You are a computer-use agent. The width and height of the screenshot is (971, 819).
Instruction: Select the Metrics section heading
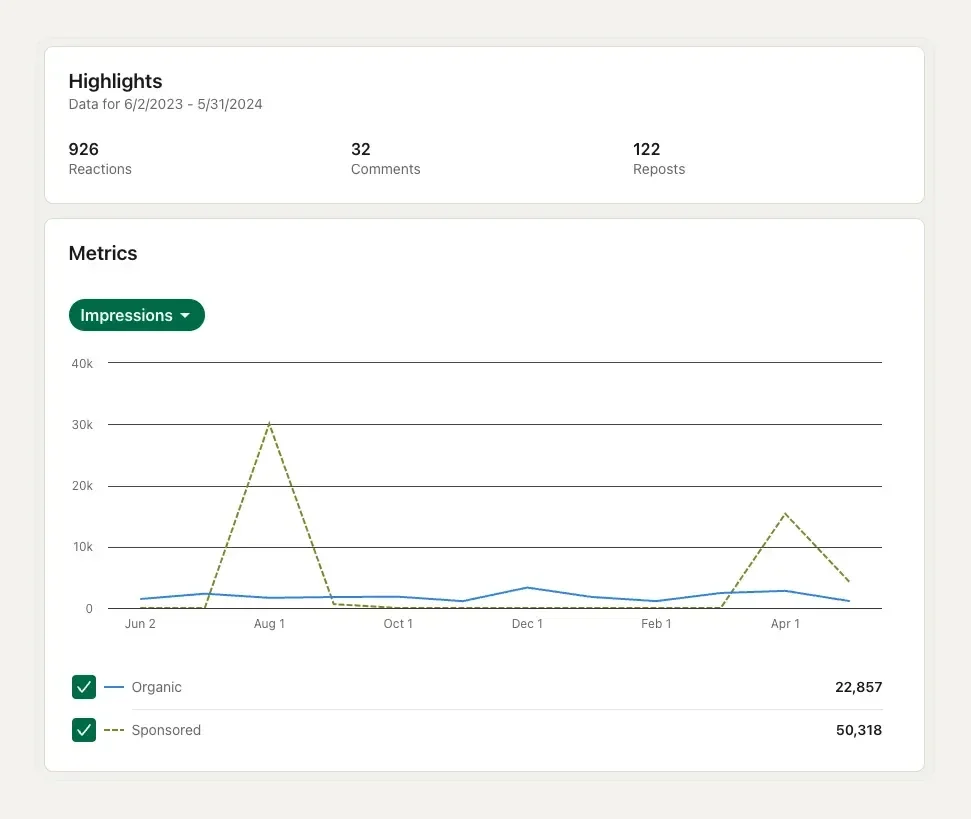pyautogui.click(x=103, y=253)
